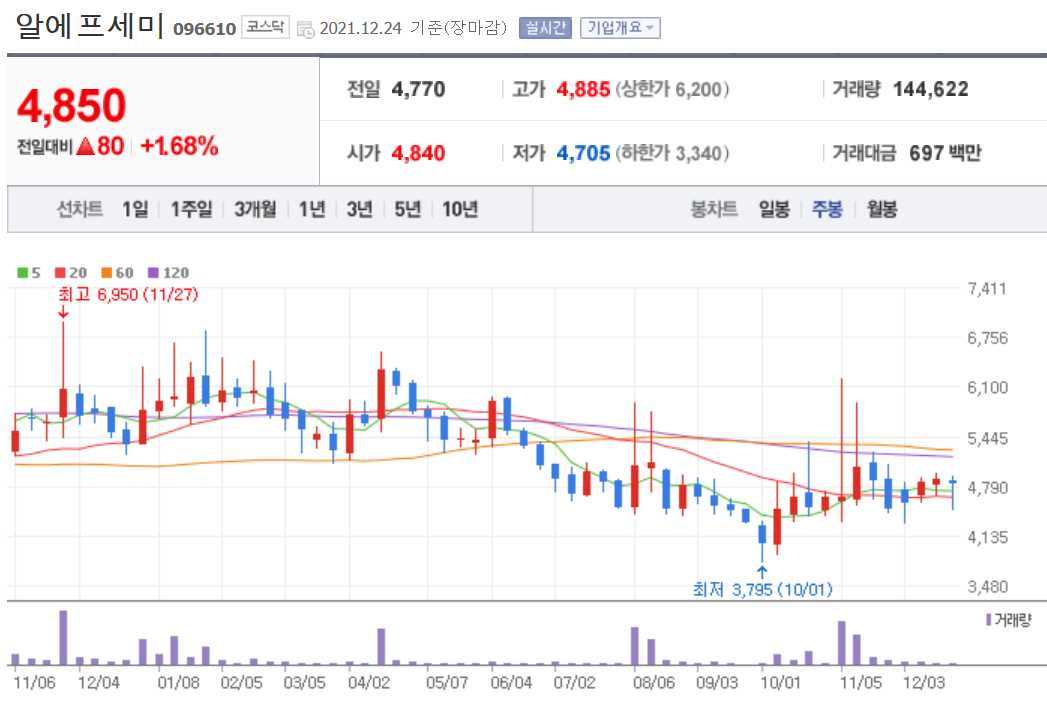Open the 기업개요 dropdown

(x=620, y=28)
